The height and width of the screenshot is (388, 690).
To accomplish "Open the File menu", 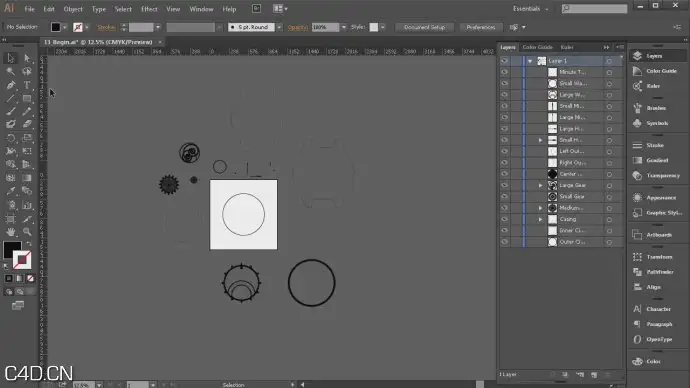I will [x=29, y=9].
